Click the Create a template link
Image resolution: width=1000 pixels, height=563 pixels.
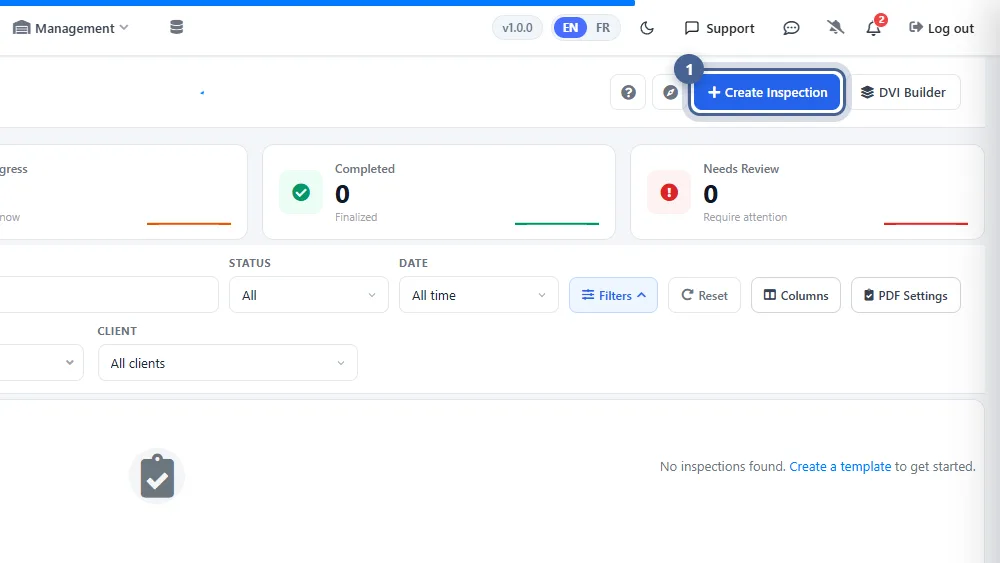coord(840,467)
